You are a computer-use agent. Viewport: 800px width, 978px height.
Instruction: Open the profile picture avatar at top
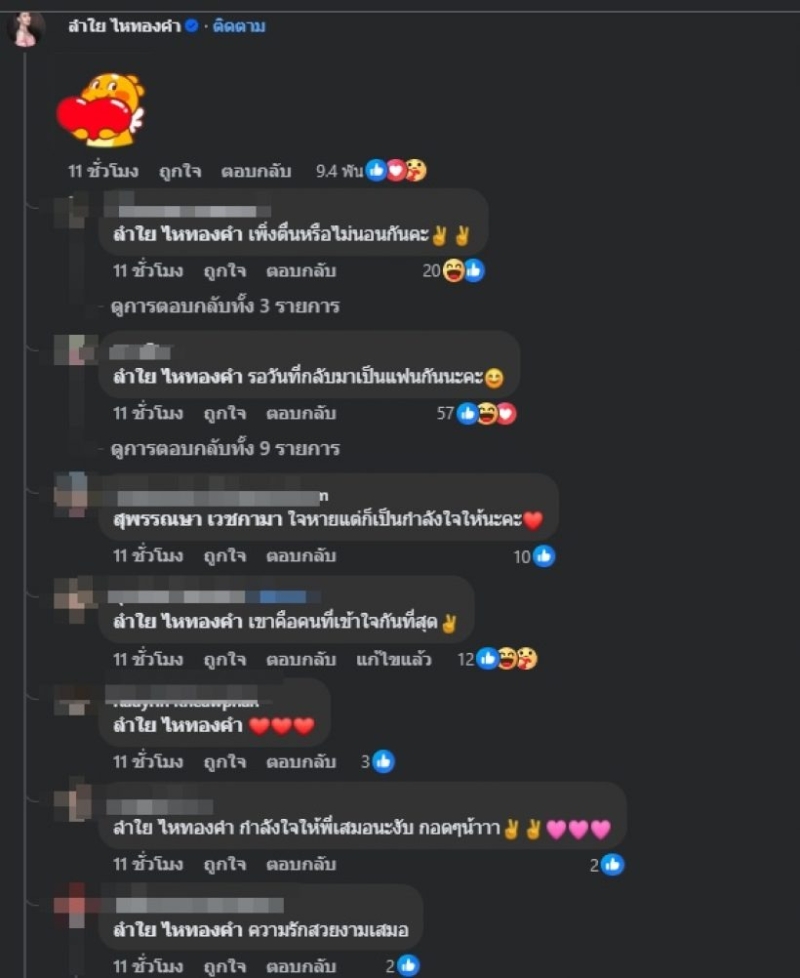(26, 29)
